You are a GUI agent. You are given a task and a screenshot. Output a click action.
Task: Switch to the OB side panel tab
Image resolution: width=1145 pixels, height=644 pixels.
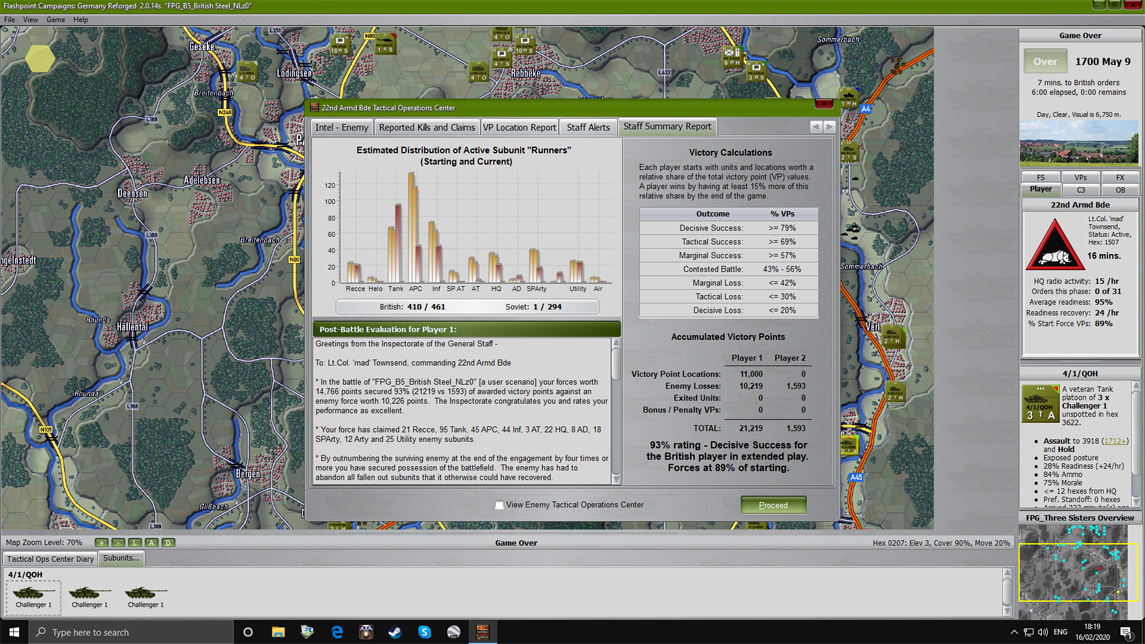(x=1119, y=189)
